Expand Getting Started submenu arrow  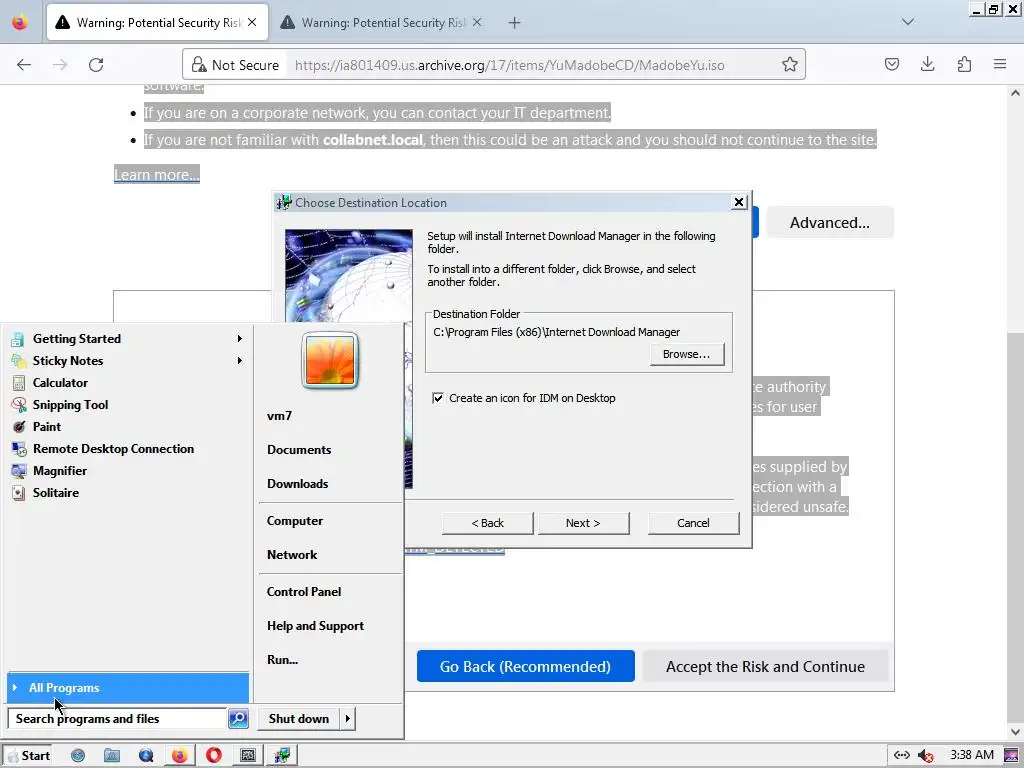pos(240,338)
